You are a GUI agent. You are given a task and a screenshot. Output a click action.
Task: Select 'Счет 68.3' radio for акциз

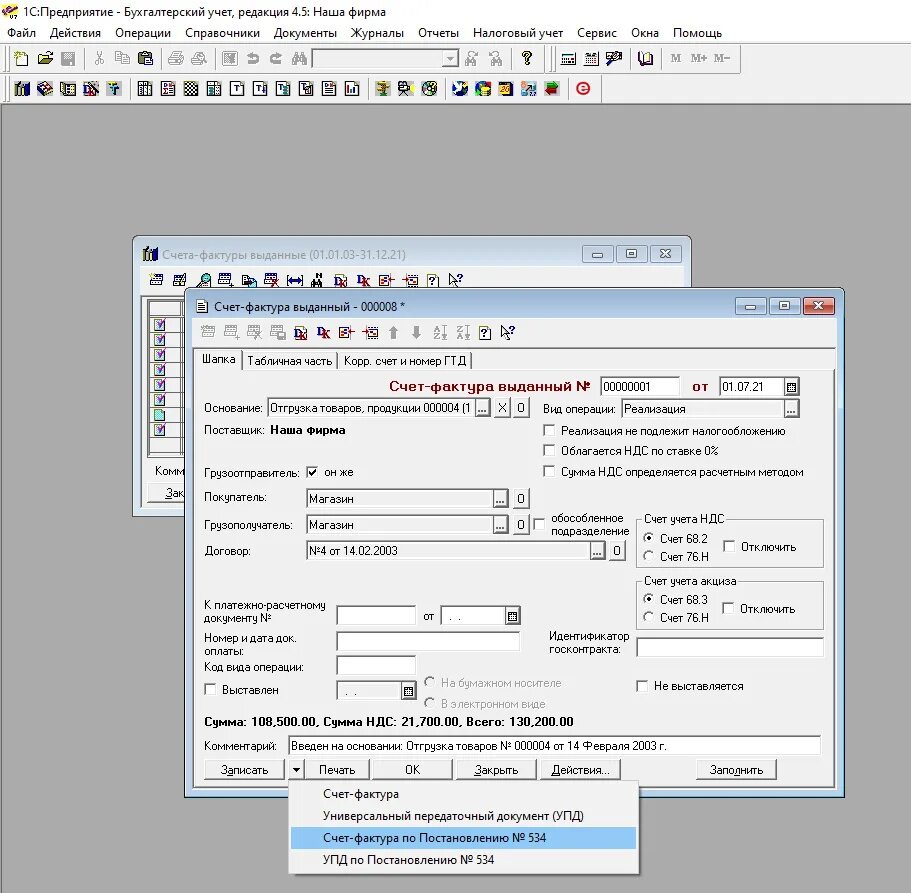click(x=648, y=598)
